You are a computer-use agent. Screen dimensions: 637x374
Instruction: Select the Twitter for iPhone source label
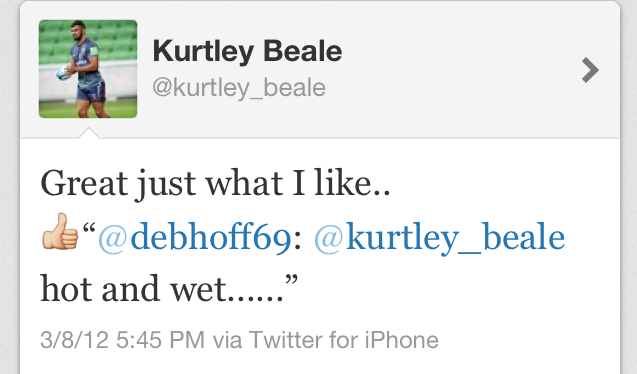pos(344,340)
